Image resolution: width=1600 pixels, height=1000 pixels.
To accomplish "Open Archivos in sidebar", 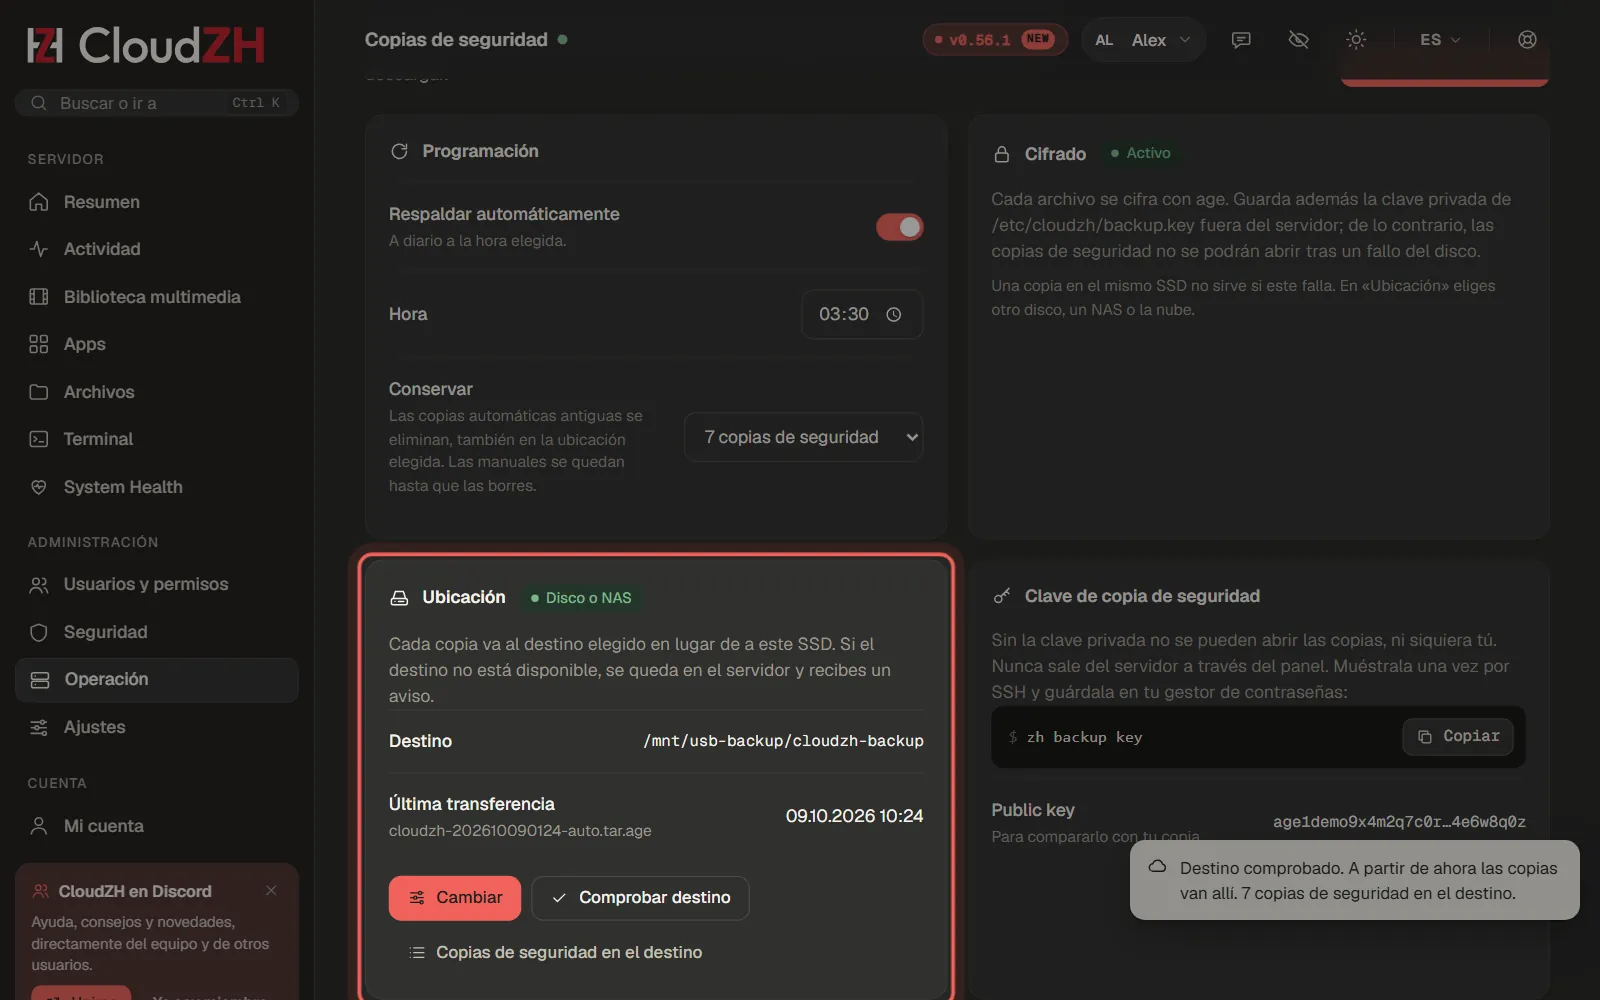I will pyautogui.click(x=157, y=392).
